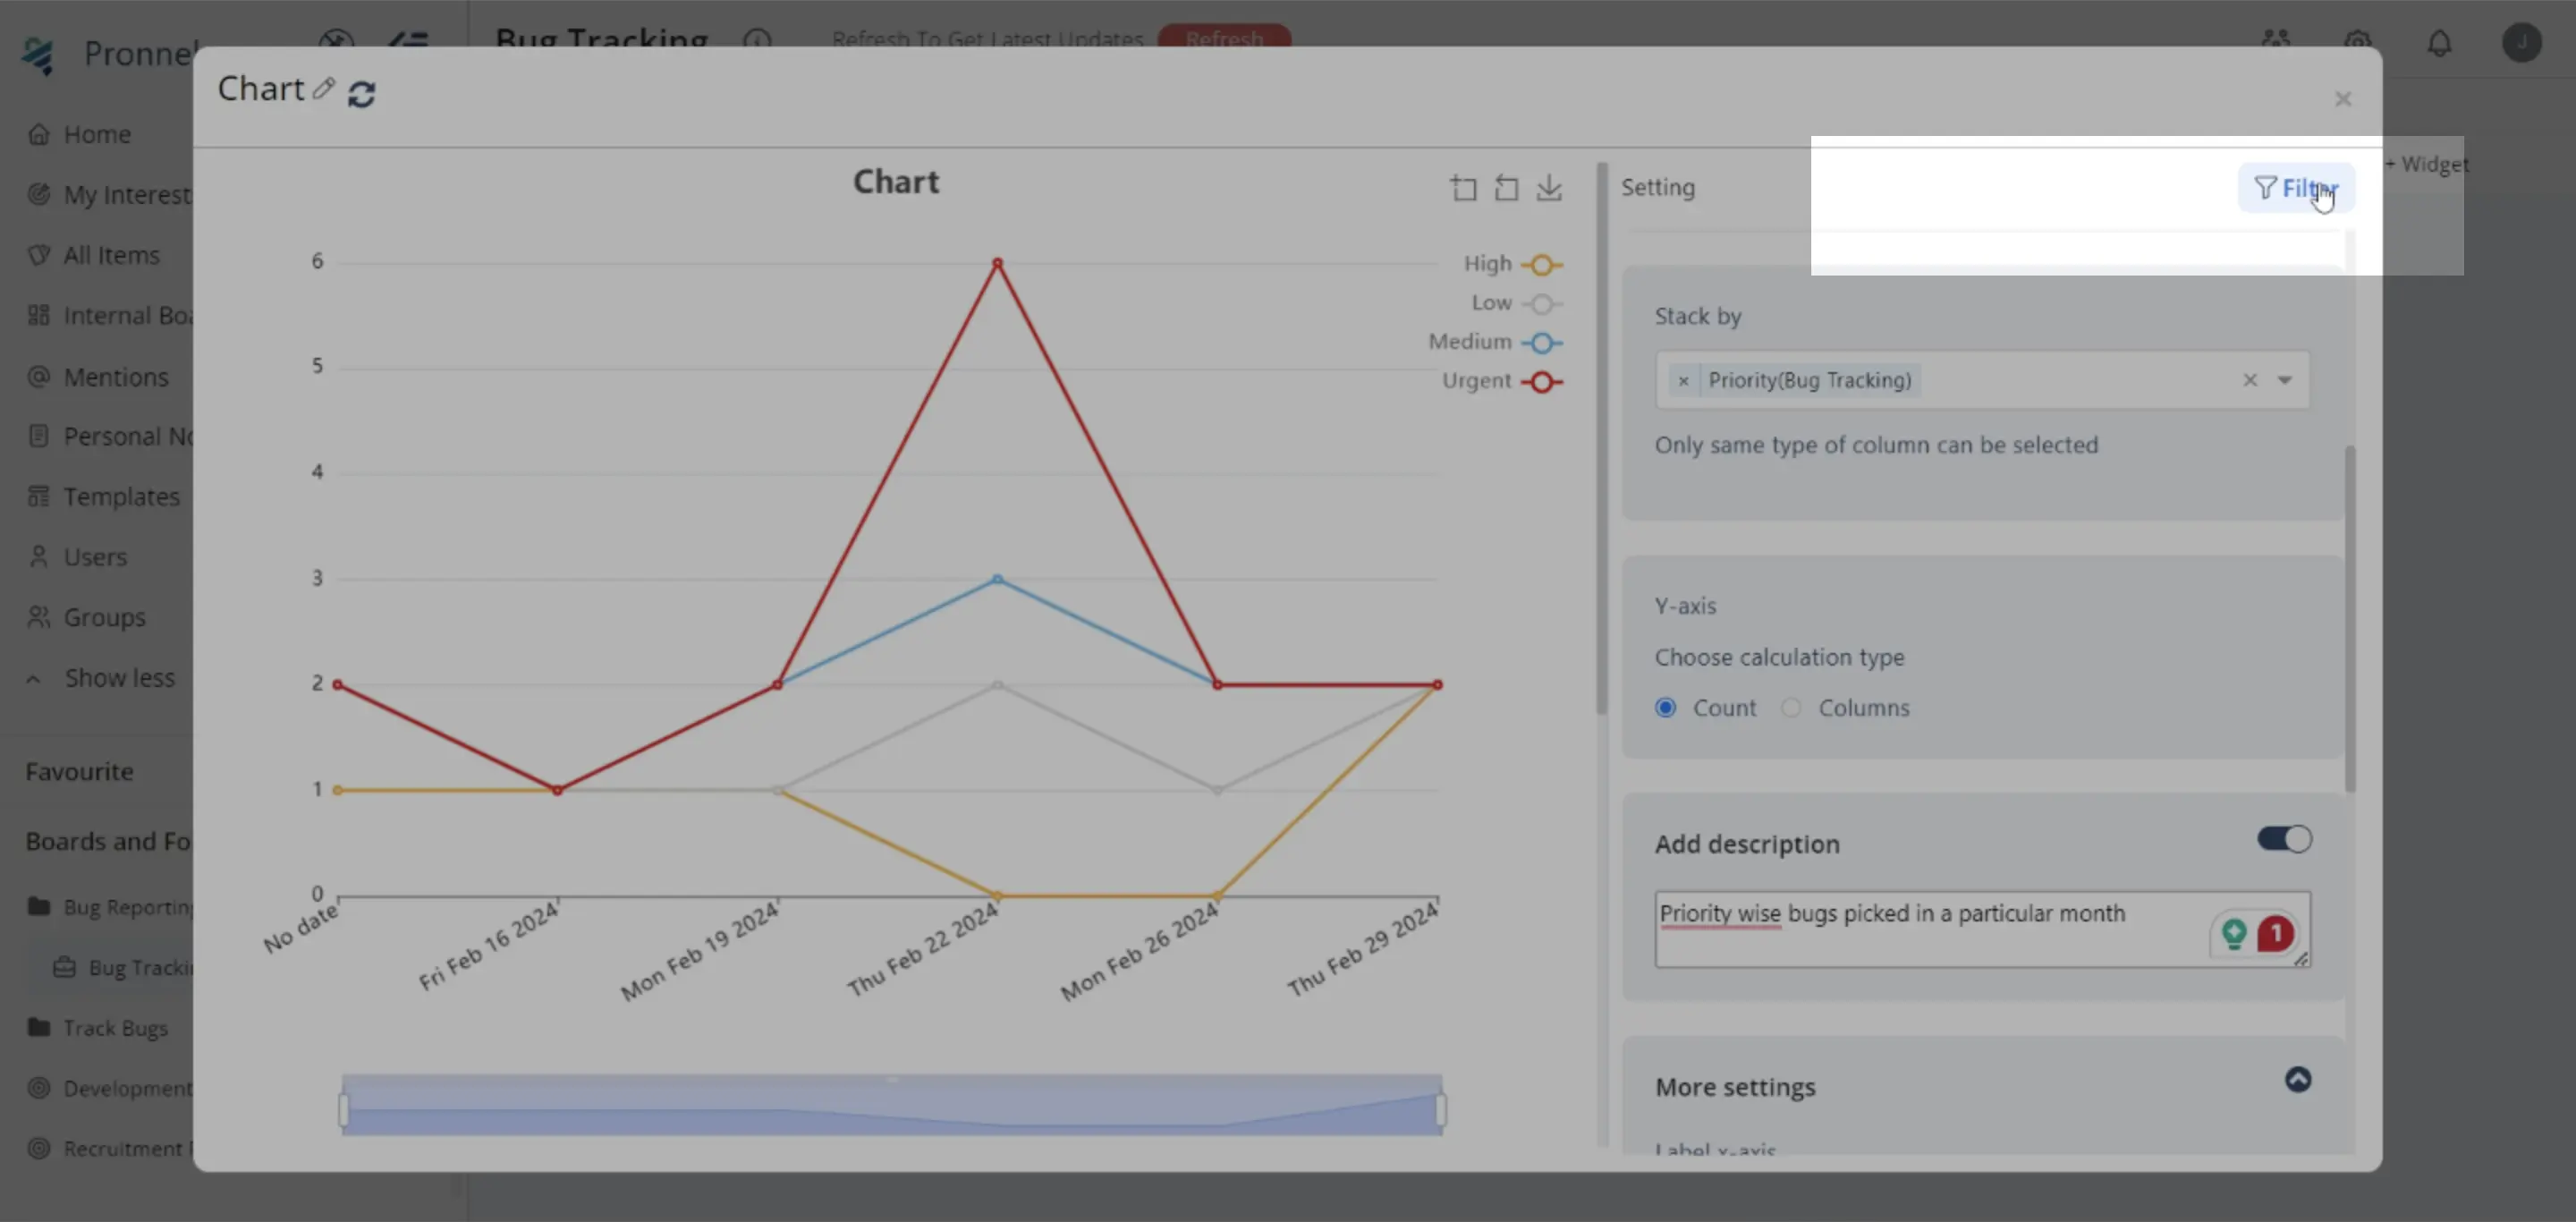2576x1222 pixels.
Task: Click the red Refresh button in header
Action: (x=1224, y=38)
